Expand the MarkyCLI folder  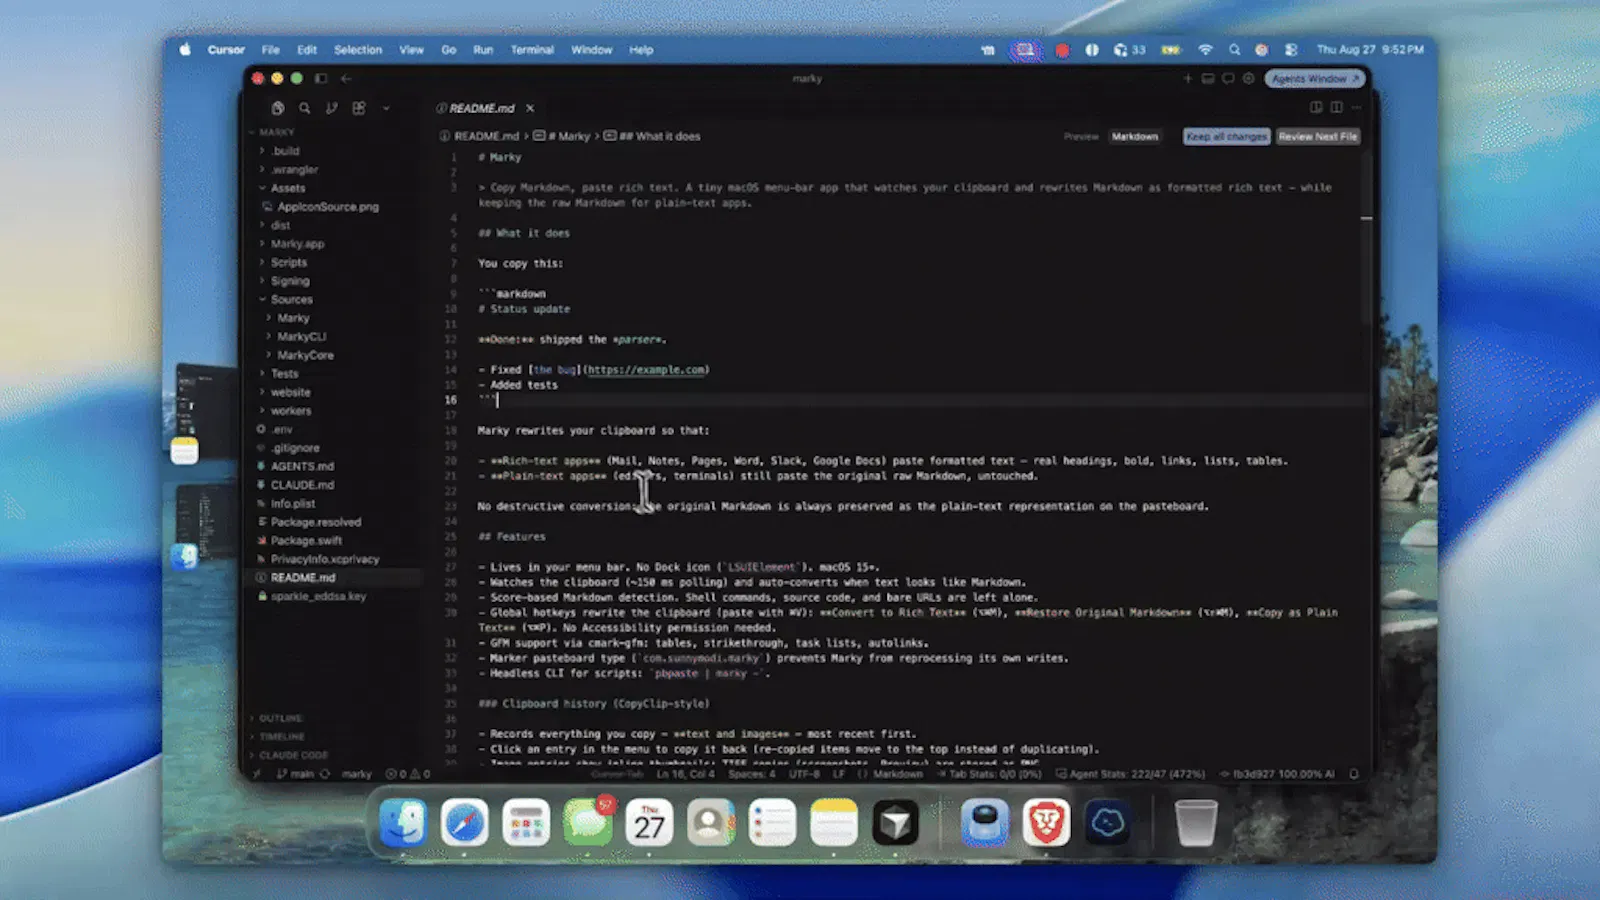click(301, 337)
